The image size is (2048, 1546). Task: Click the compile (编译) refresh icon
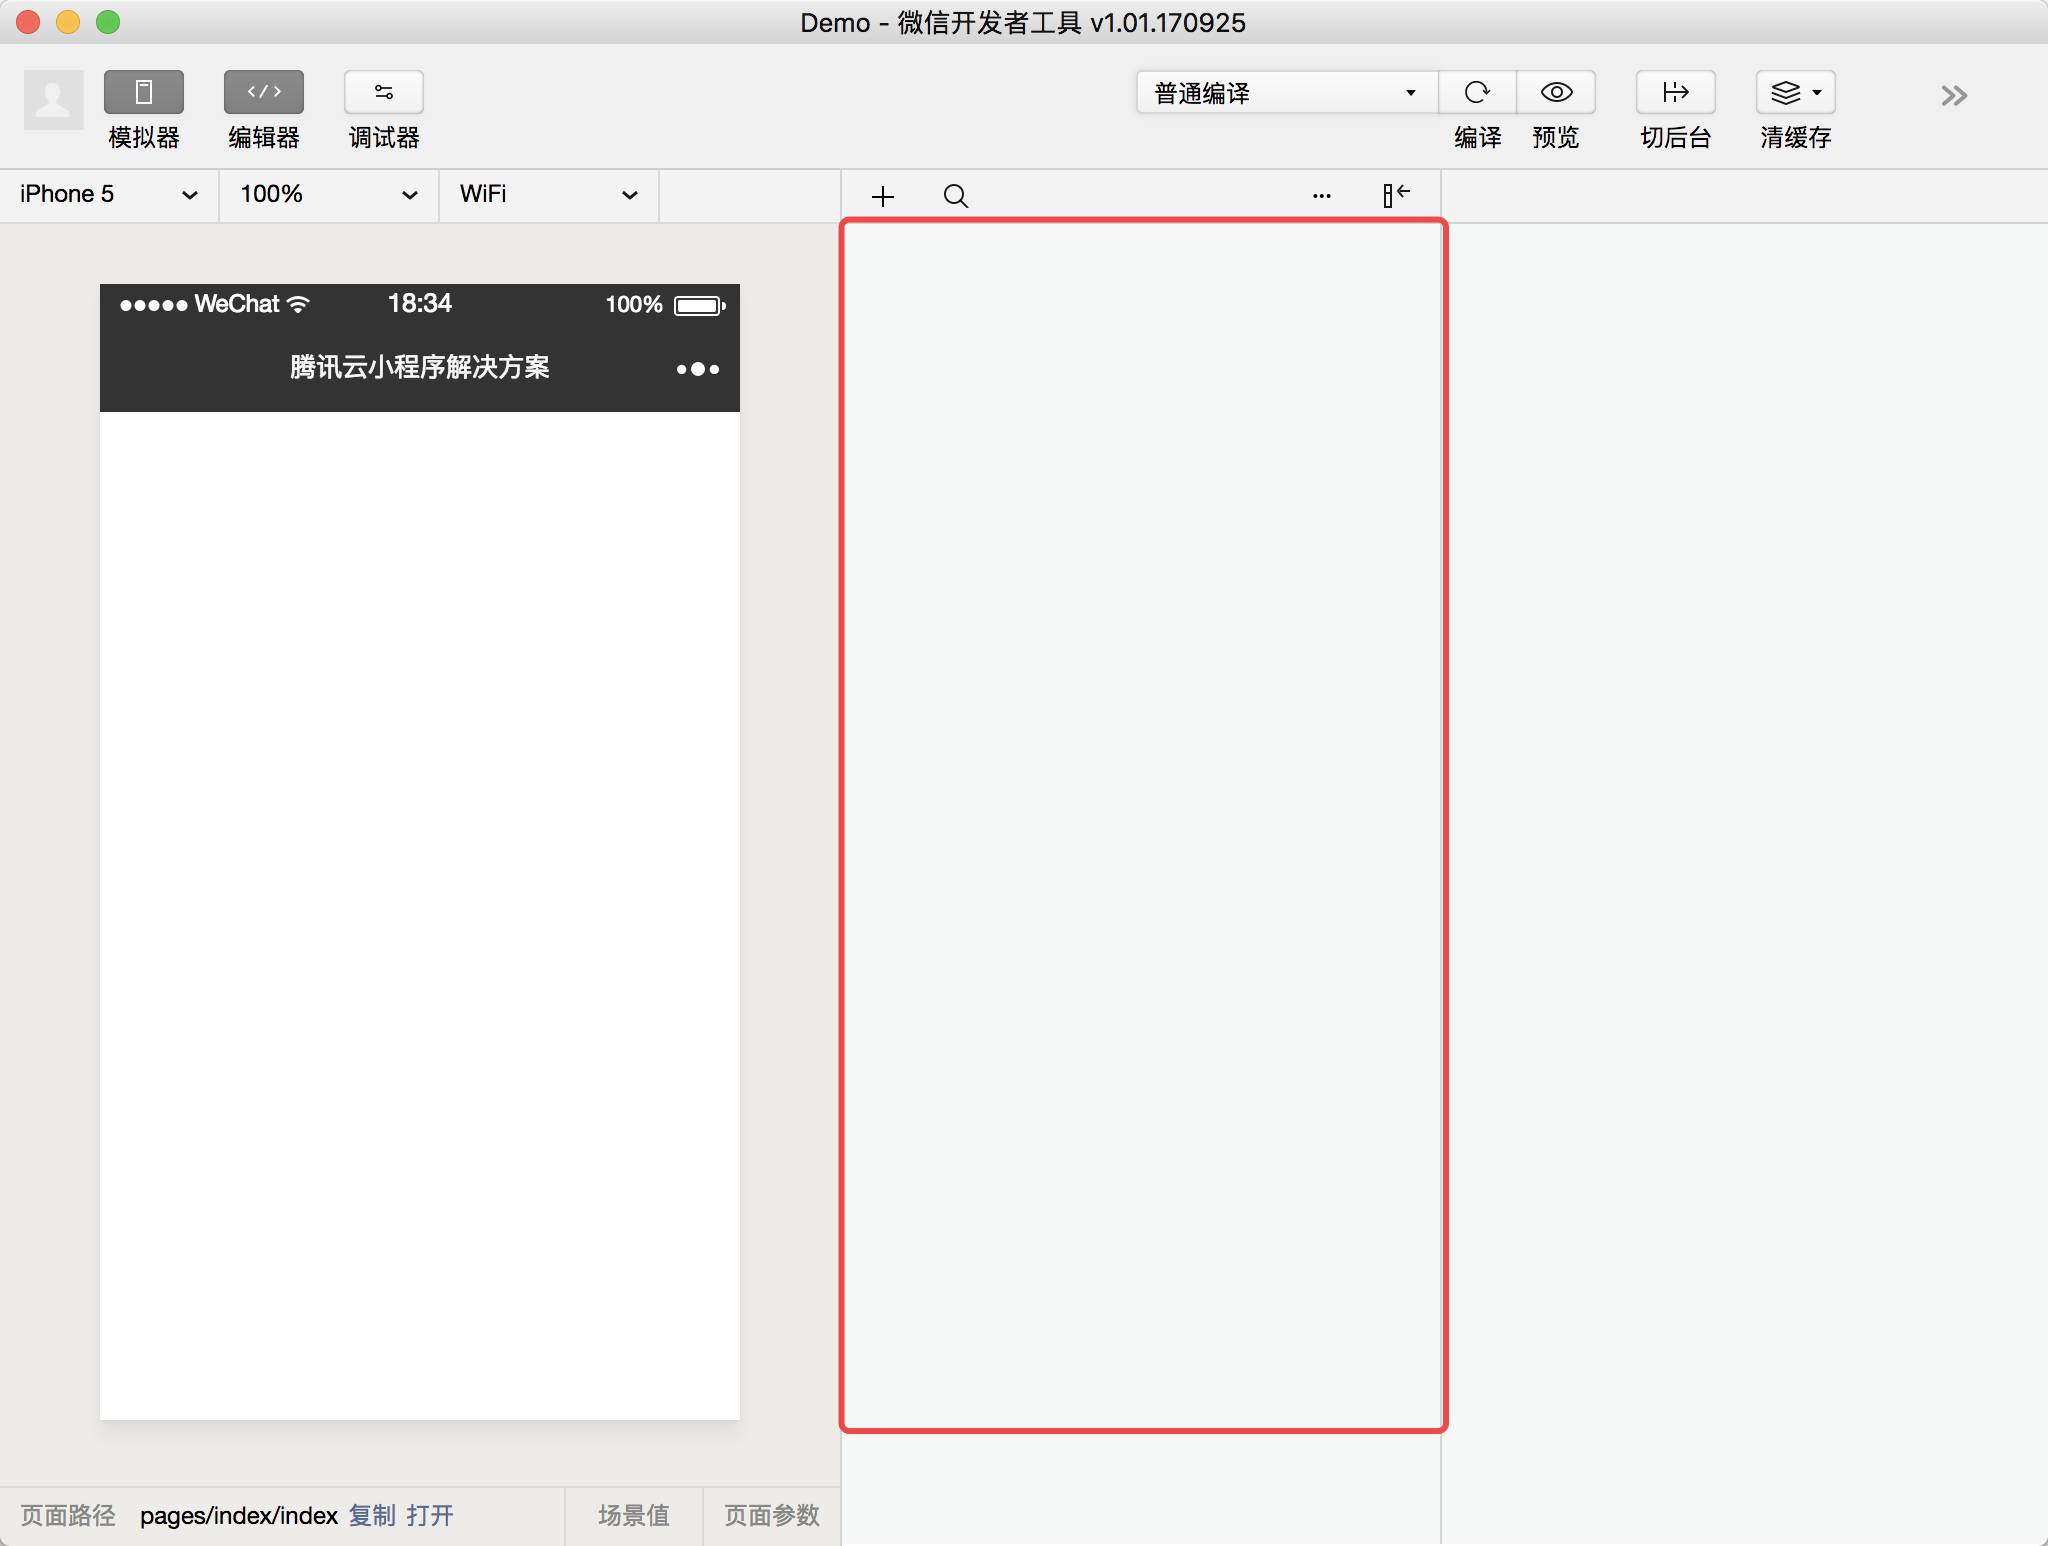coord(1477,93)
